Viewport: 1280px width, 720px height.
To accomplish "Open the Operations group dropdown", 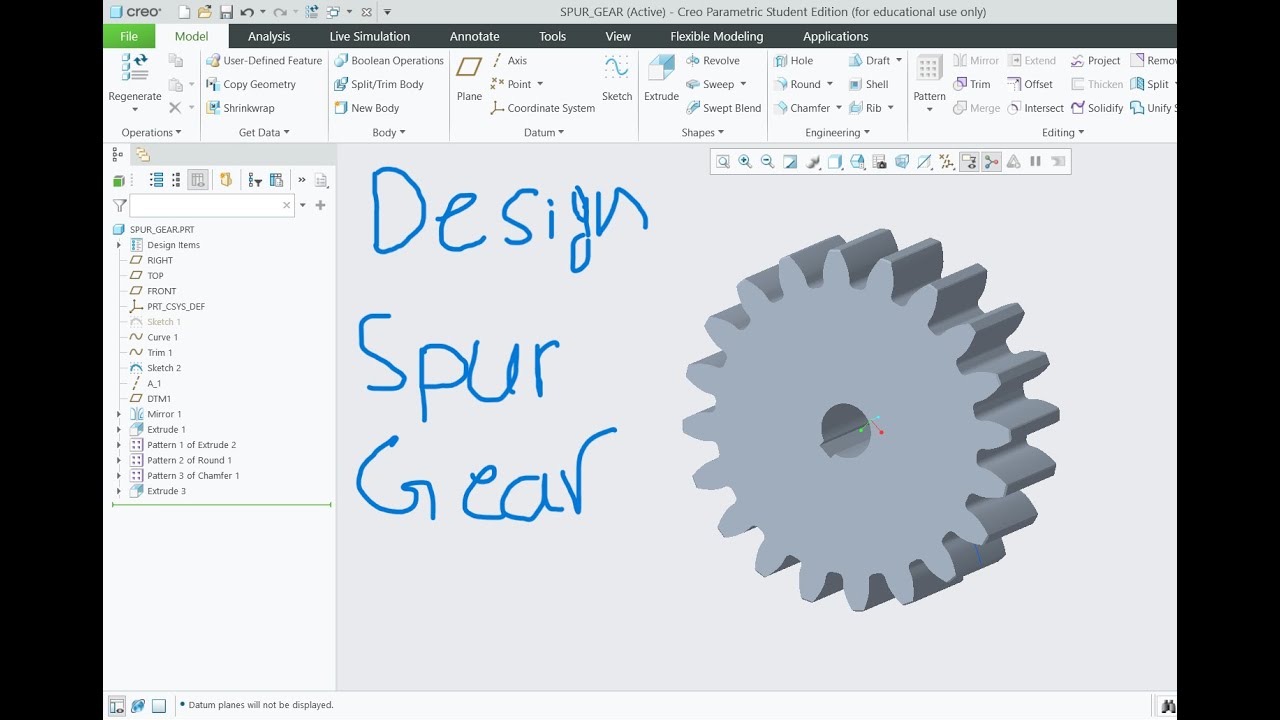I will pos(152,132).
